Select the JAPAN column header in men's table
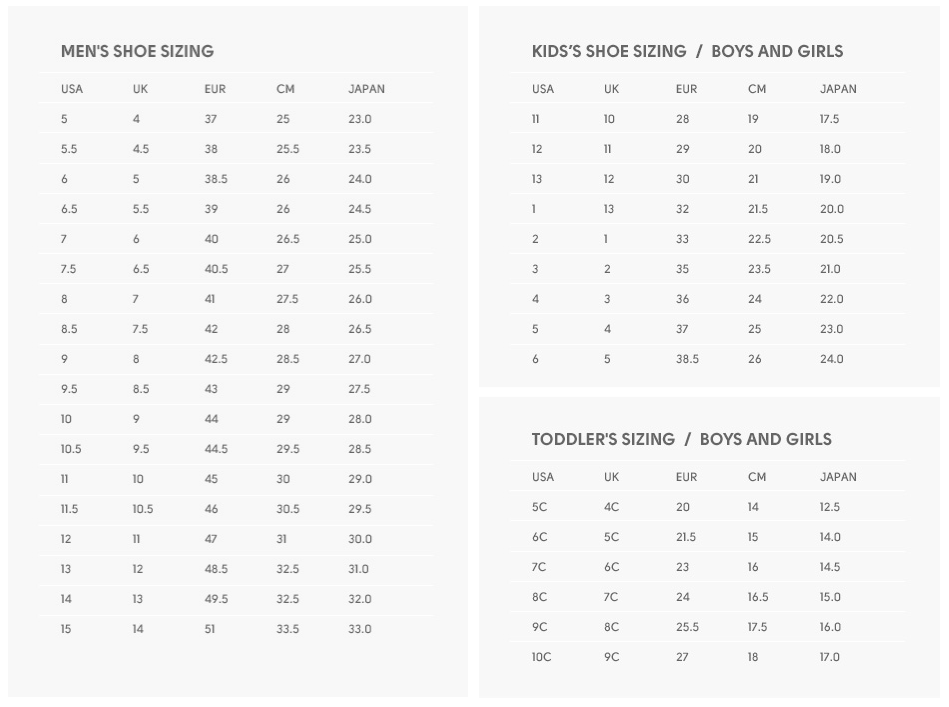949x707 pixels. pos(366,89)
